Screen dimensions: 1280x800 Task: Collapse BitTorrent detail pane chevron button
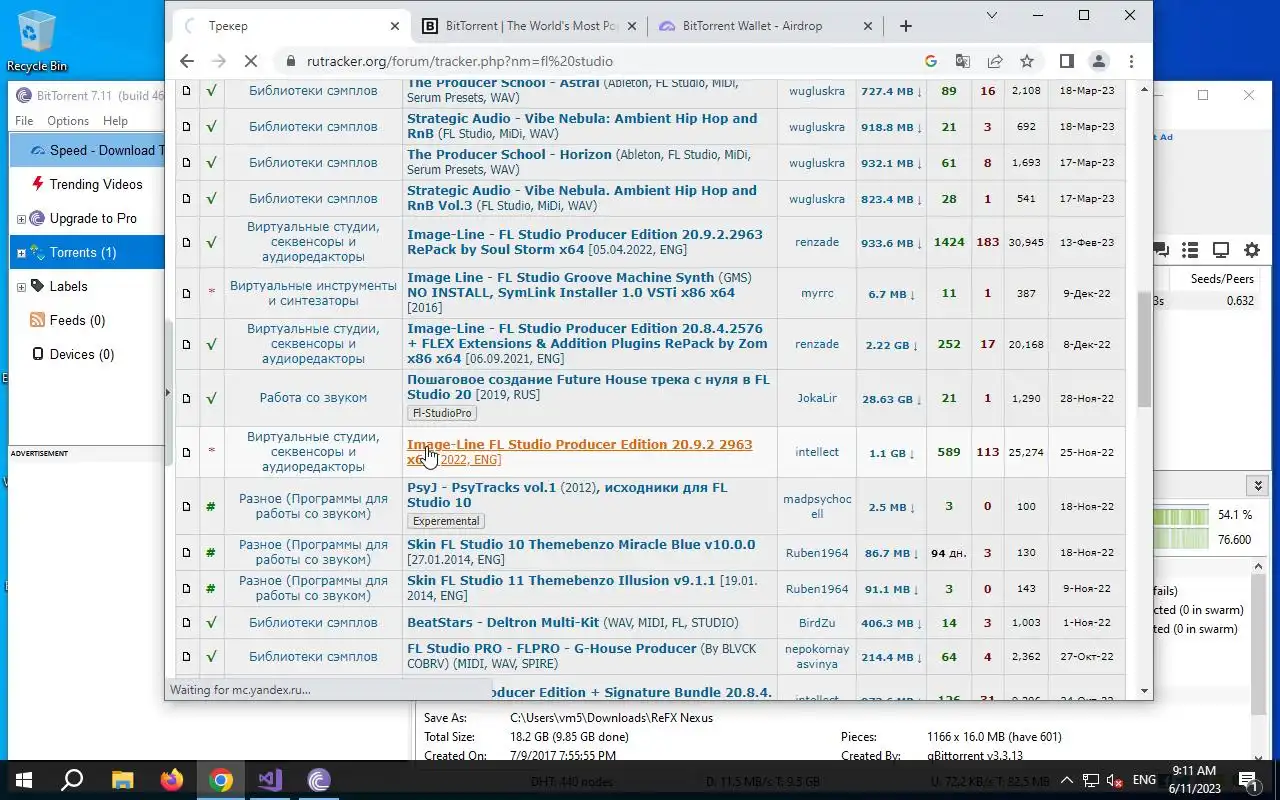click(x=1259, y=486)
